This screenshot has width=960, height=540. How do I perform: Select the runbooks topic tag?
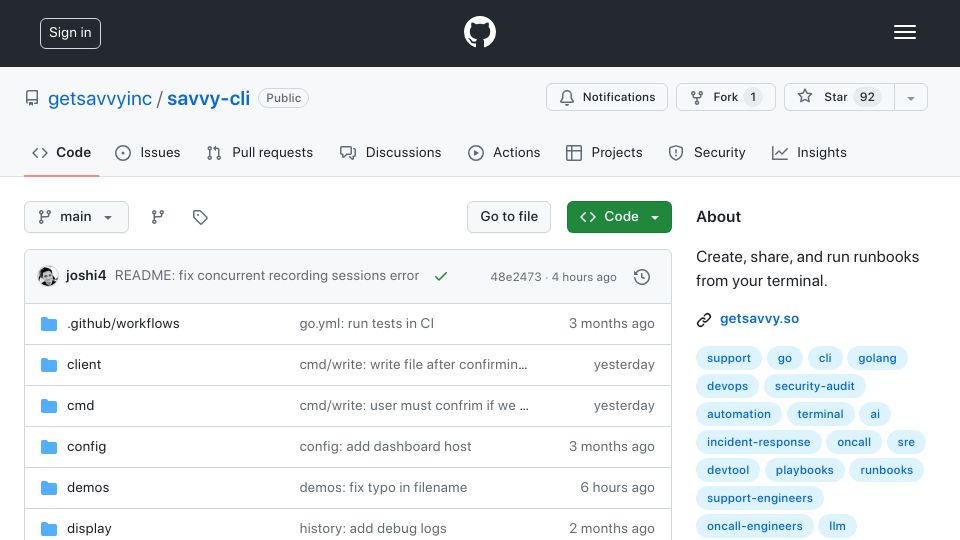coord(887,470)
